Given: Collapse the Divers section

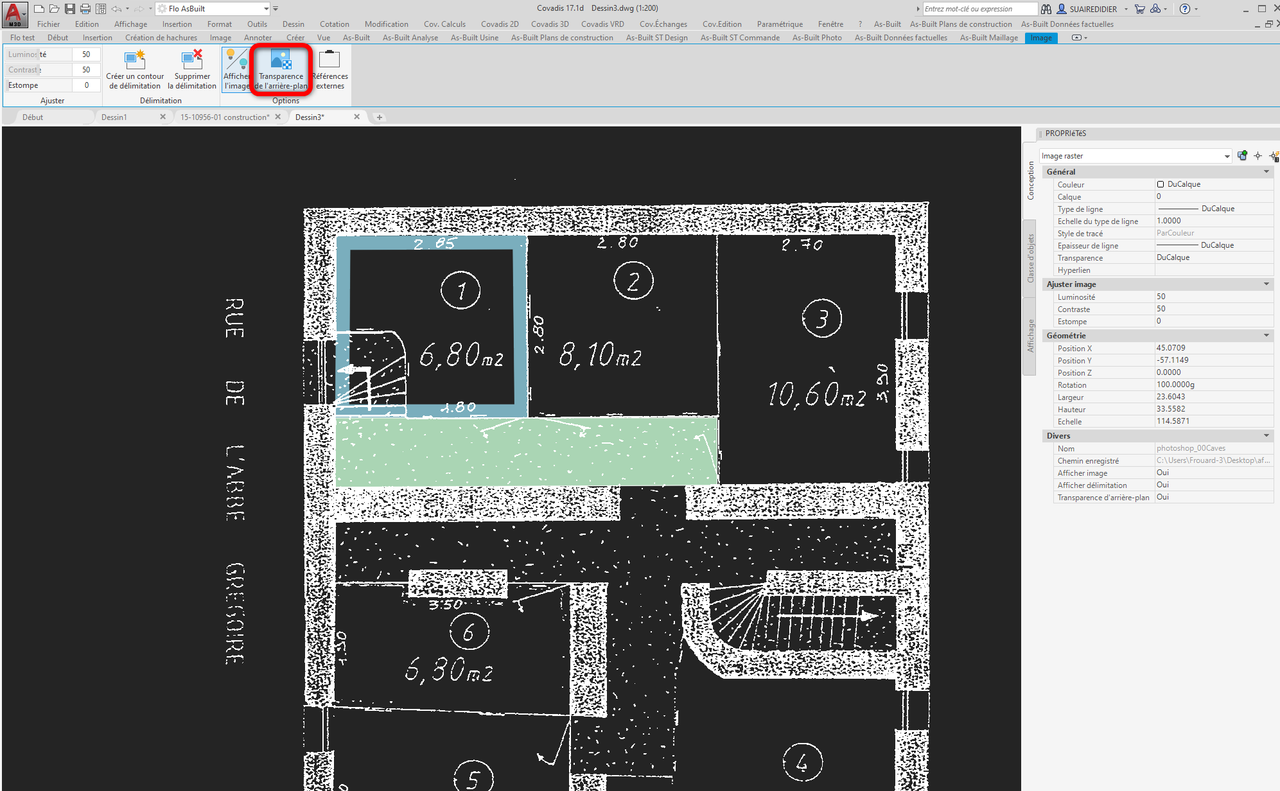Looking at the screenshot, I should 1267,436.
